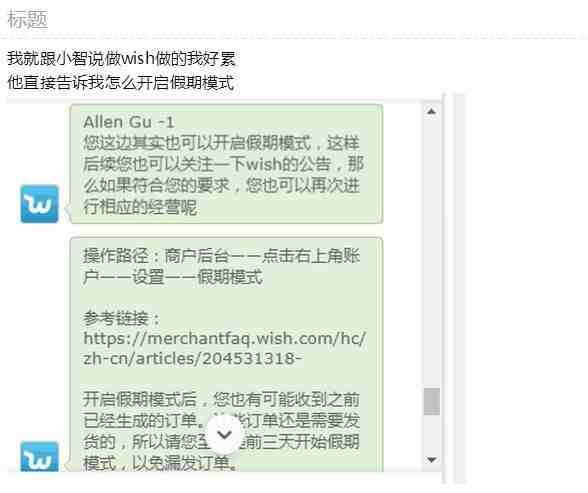Click the chat scrollbar thumb
This screenshot has height=493, width=588.
pos(432,402)
